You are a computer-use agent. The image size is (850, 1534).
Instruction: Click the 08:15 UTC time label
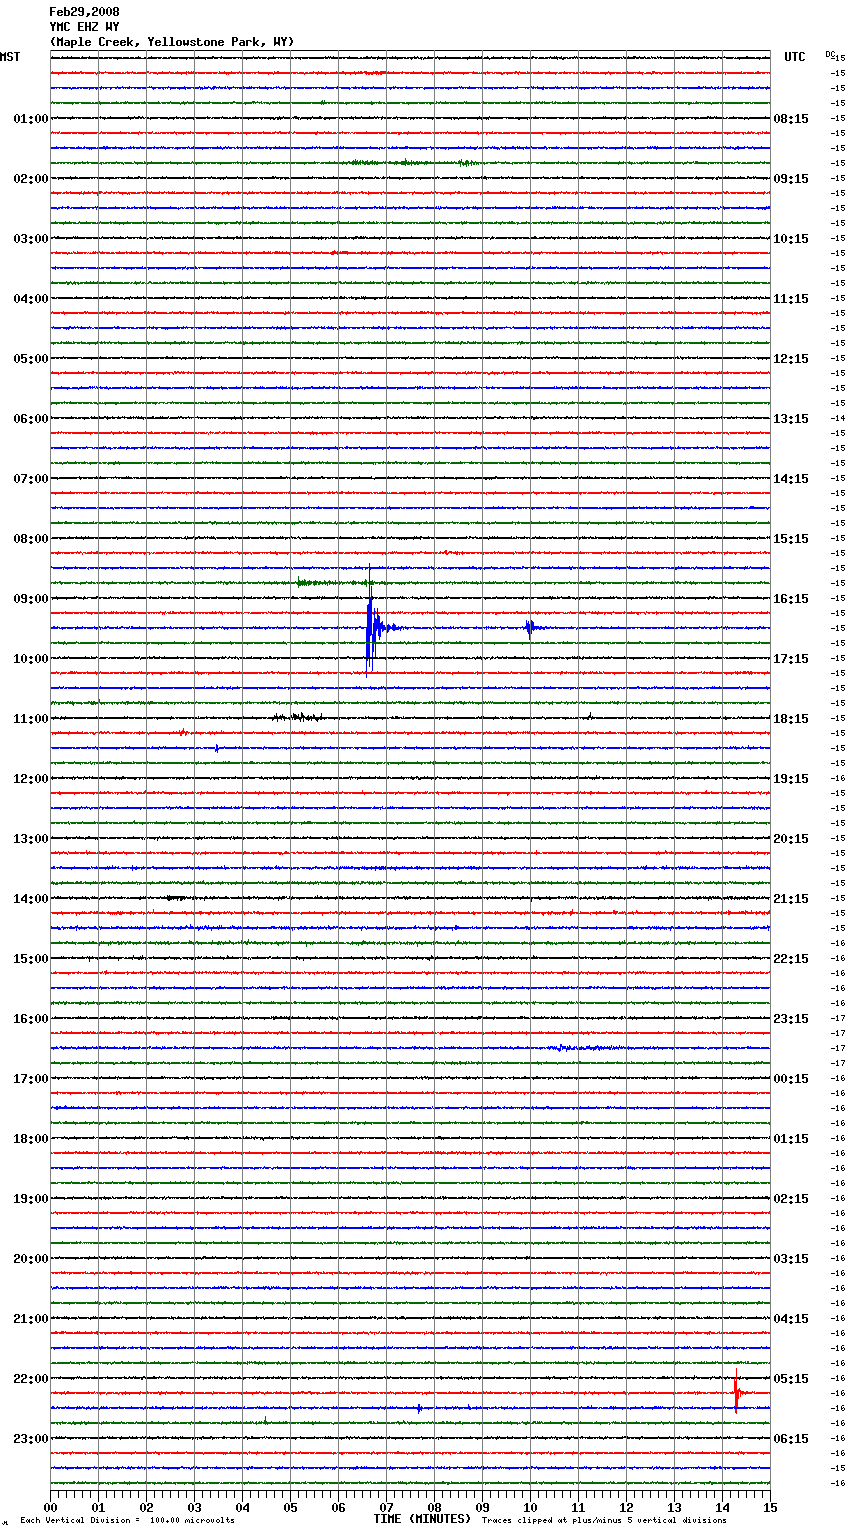[x=791, y=119]
